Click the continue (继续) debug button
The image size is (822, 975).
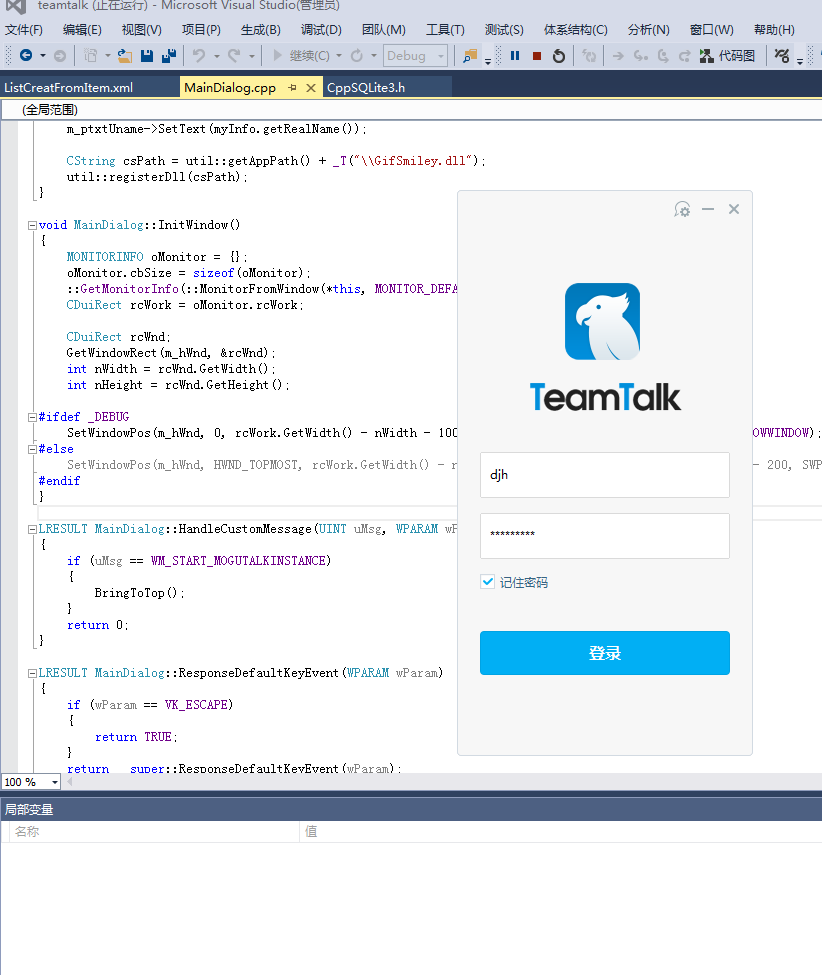click(302, 56)
